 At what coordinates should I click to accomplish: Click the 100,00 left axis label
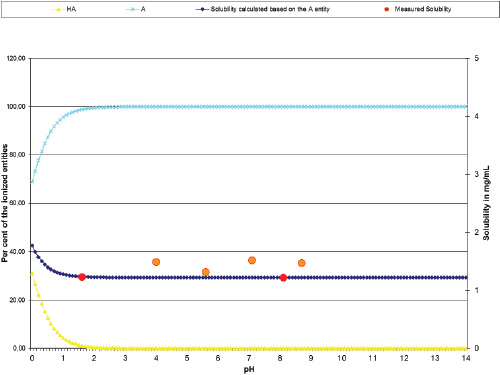click(16, 107)
